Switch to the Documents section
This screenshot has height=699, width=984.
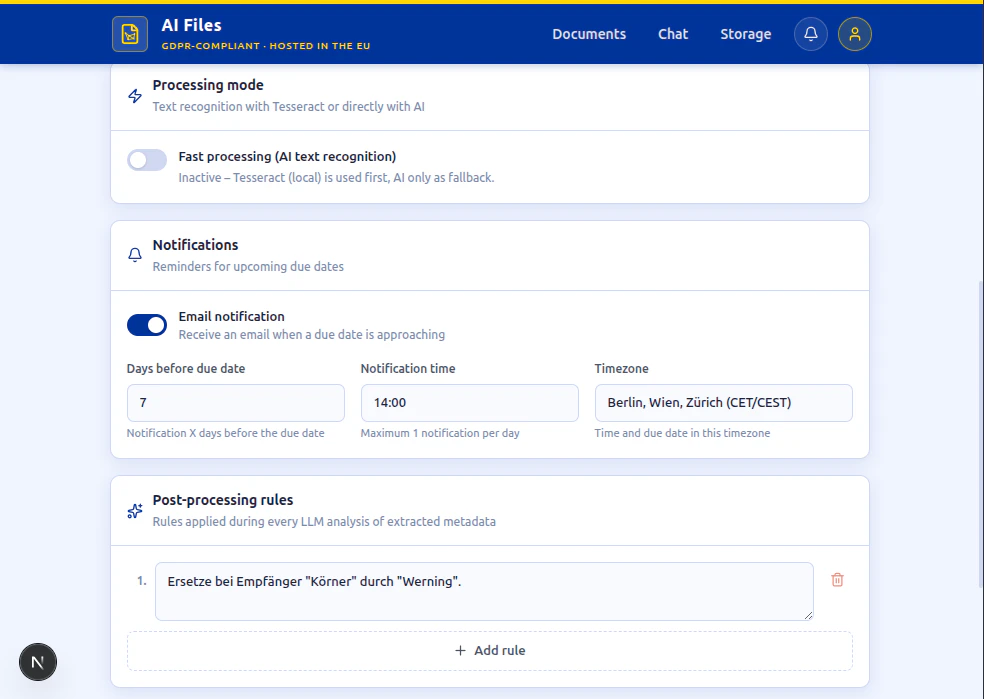point(589,34)
